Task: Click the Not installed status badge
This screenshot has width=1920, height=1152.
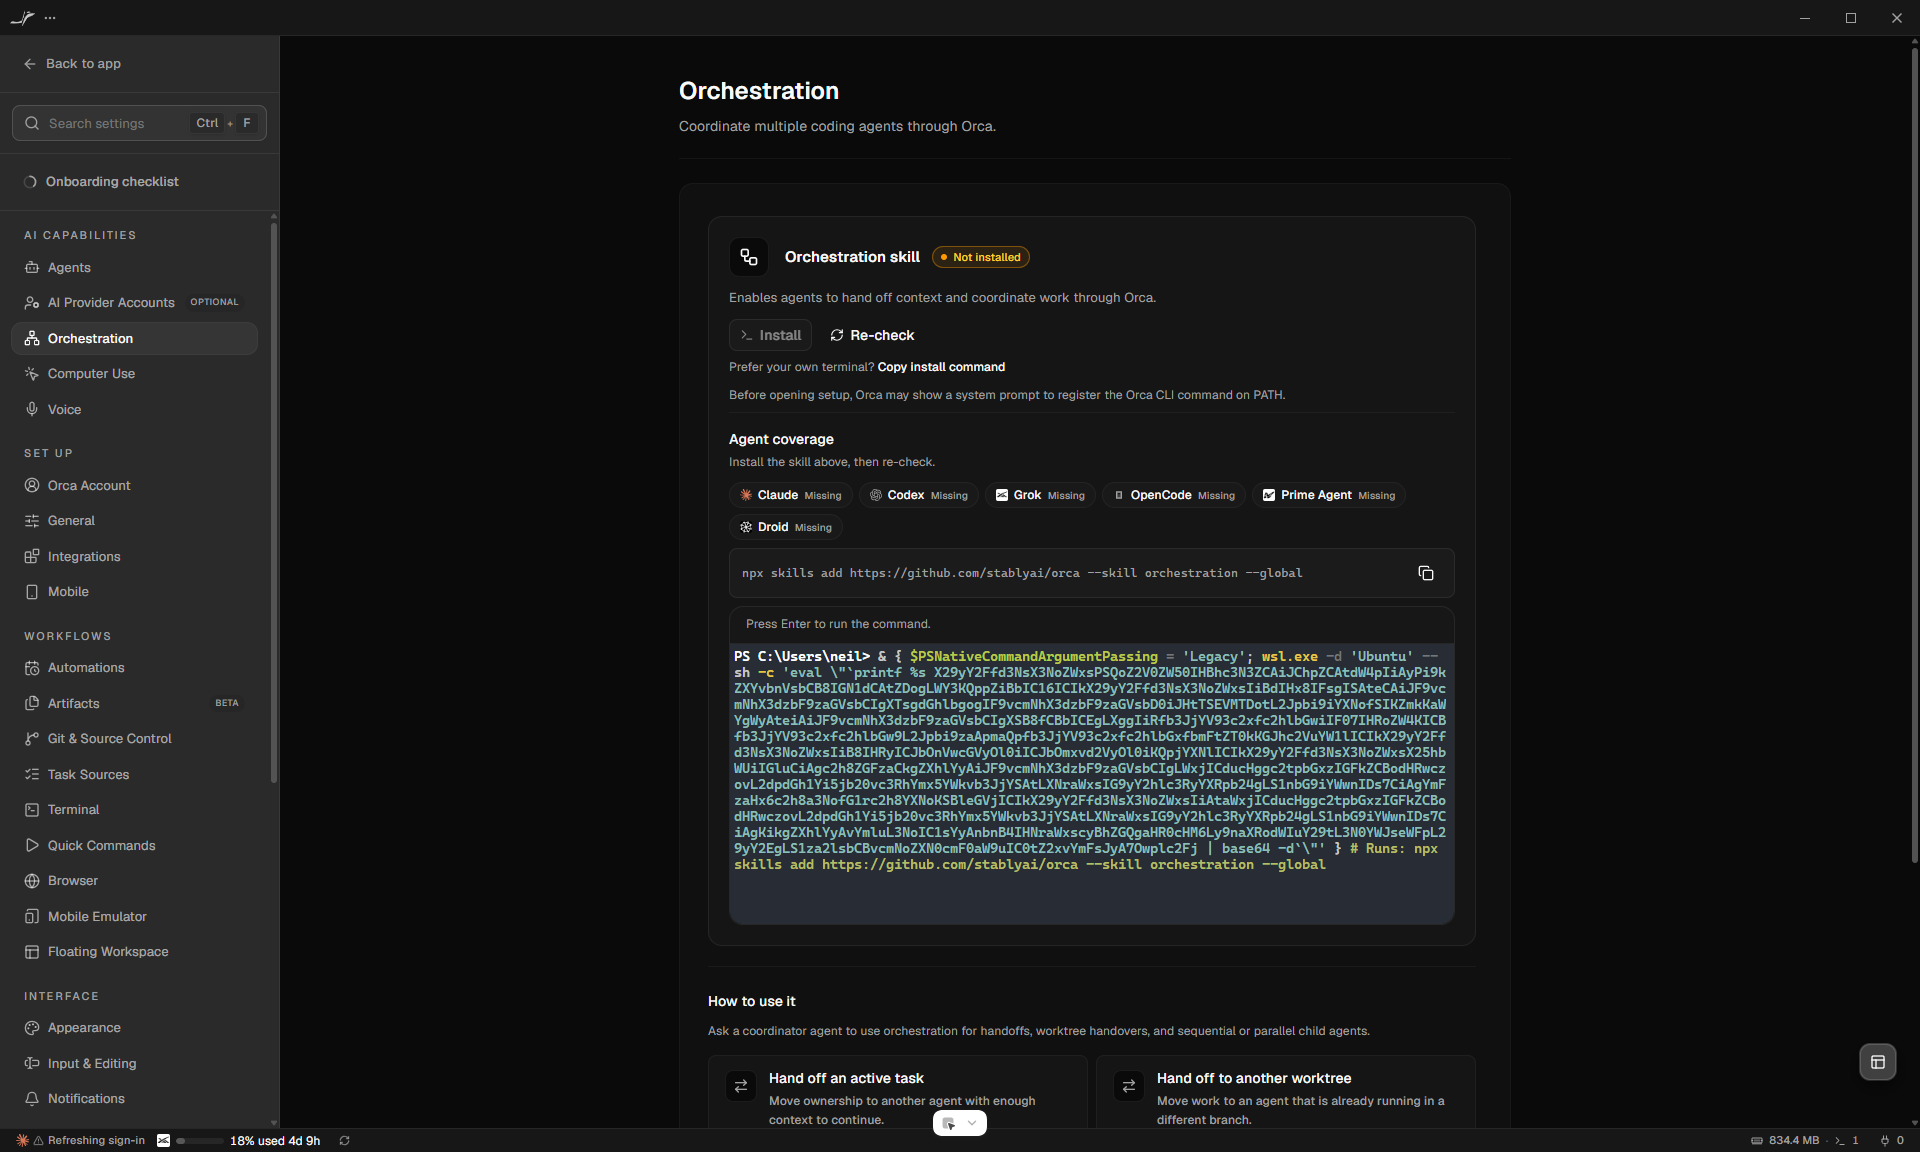Action: 980,258
